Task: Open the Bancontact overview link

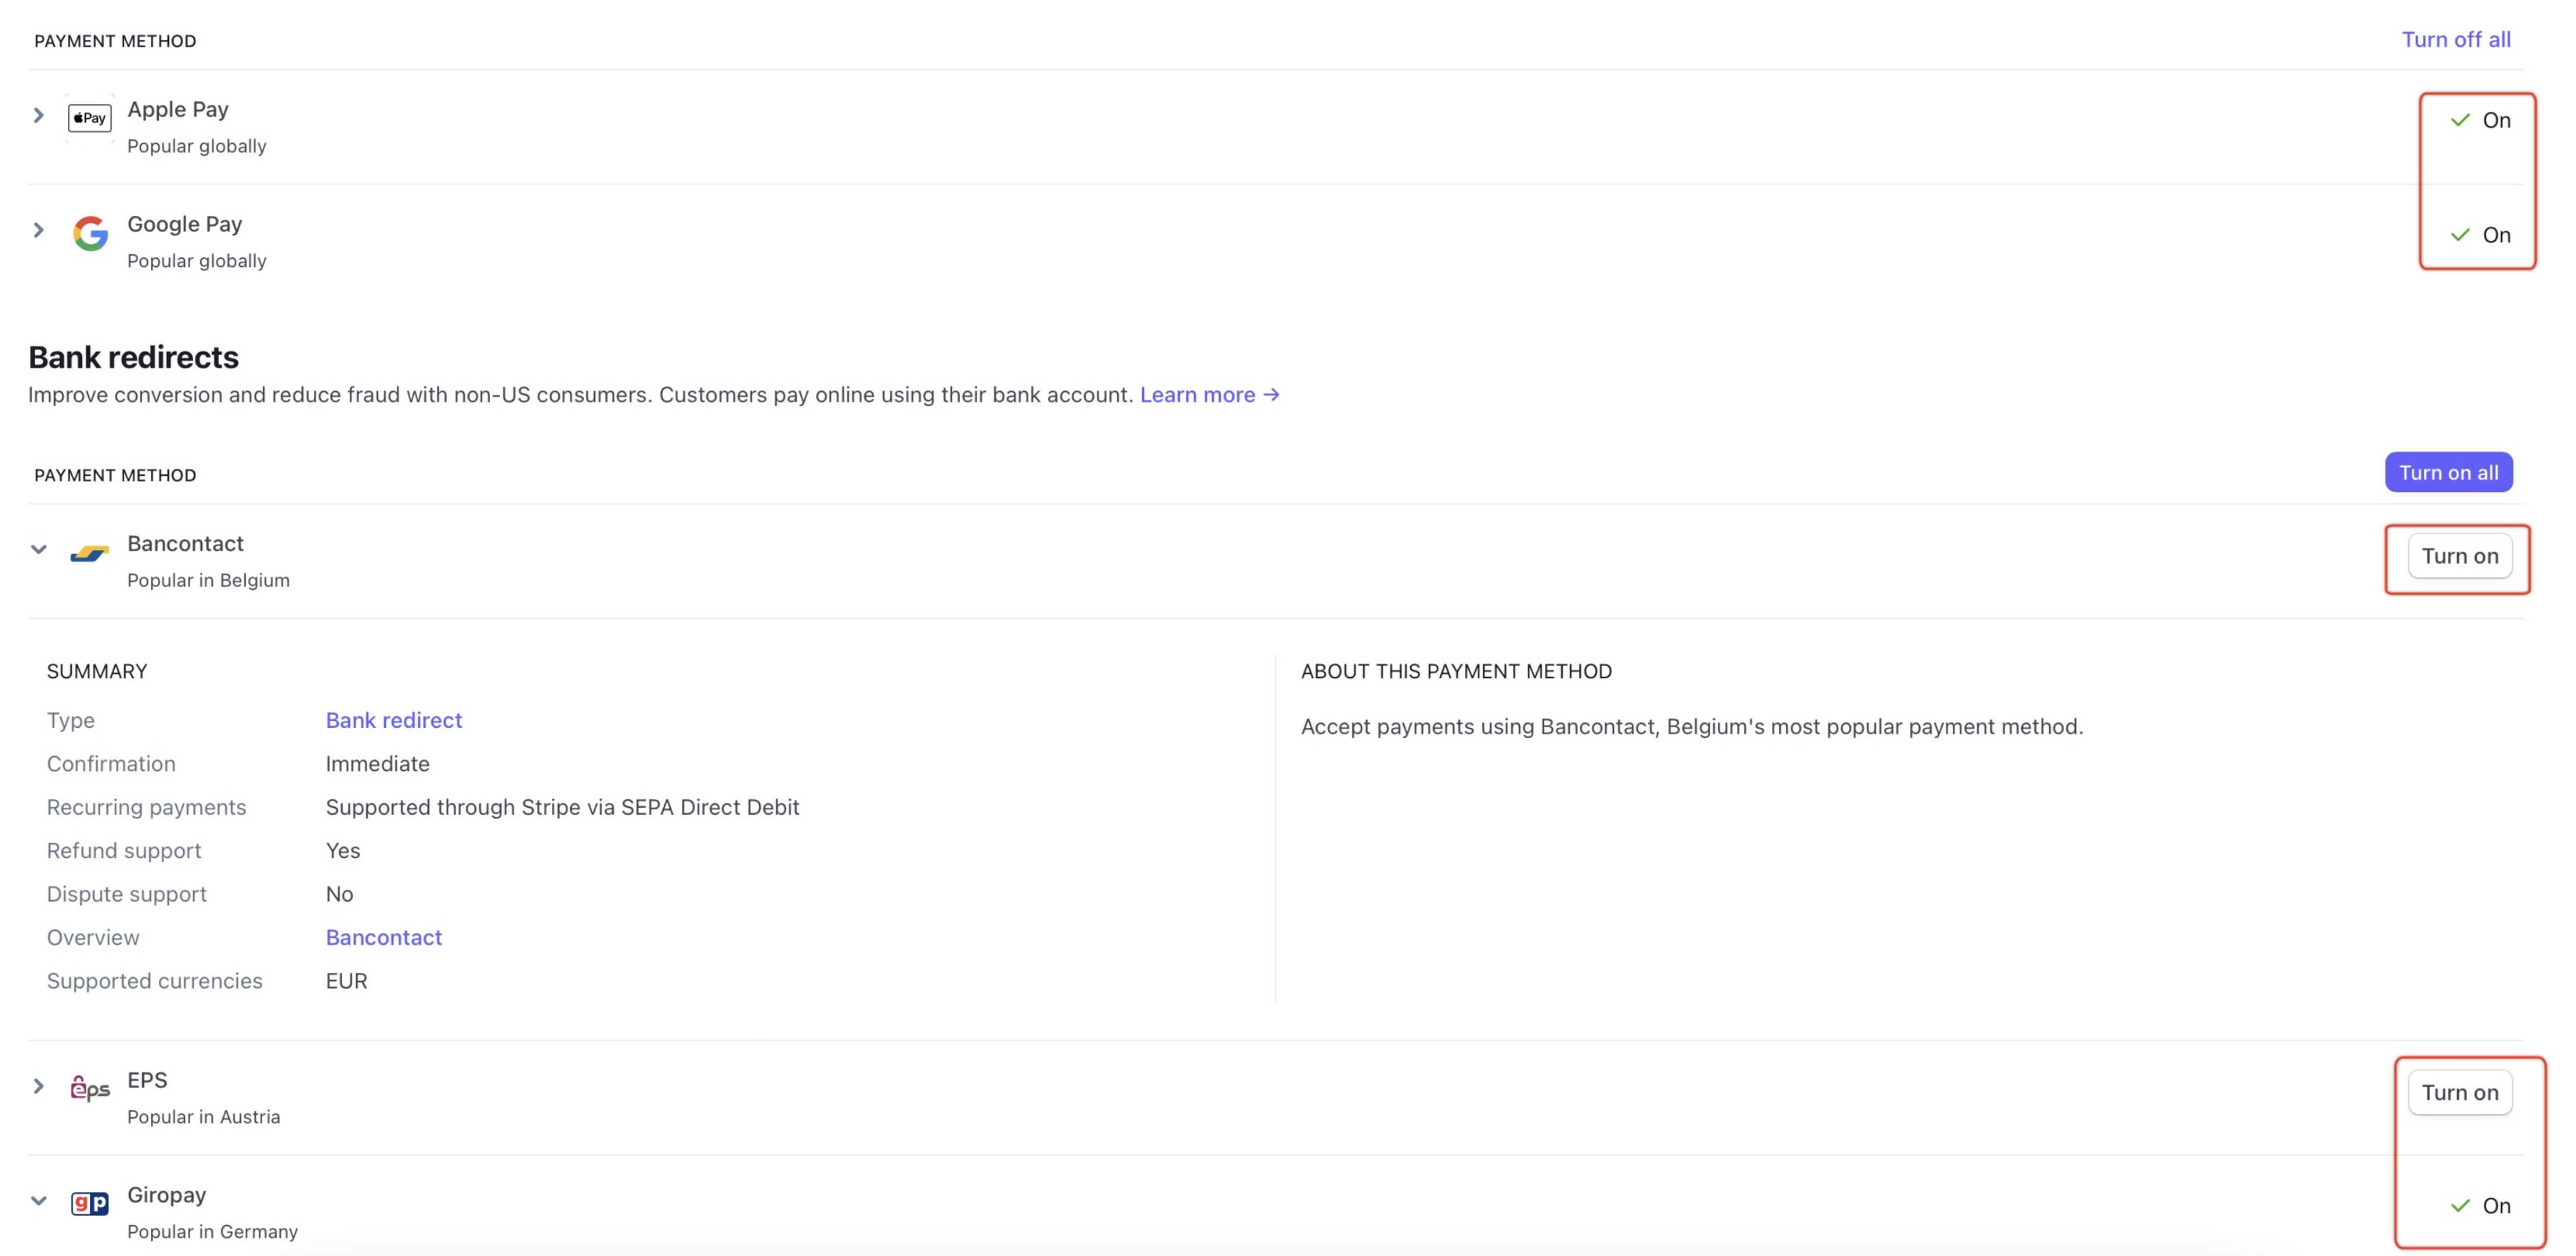Action: coord(384,937)
